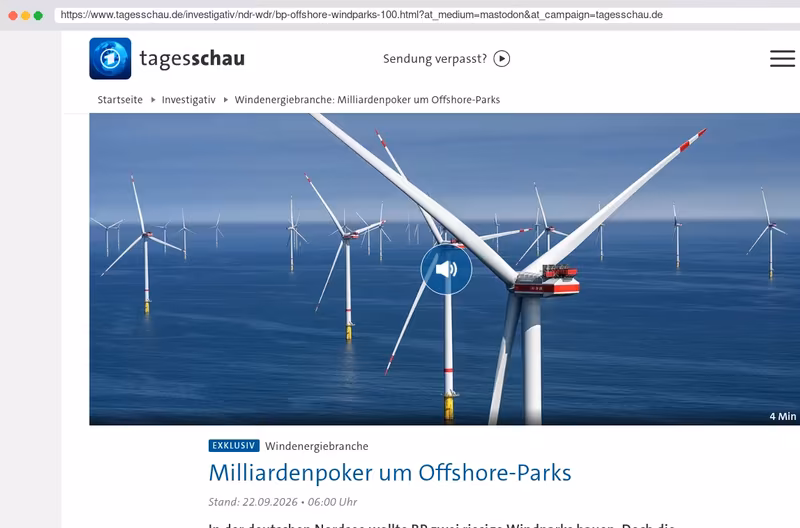This screenshot has height=528, width=800.
Task: Open the Milliardenpoker um Offshore-Parks headline
Action: 390,473
